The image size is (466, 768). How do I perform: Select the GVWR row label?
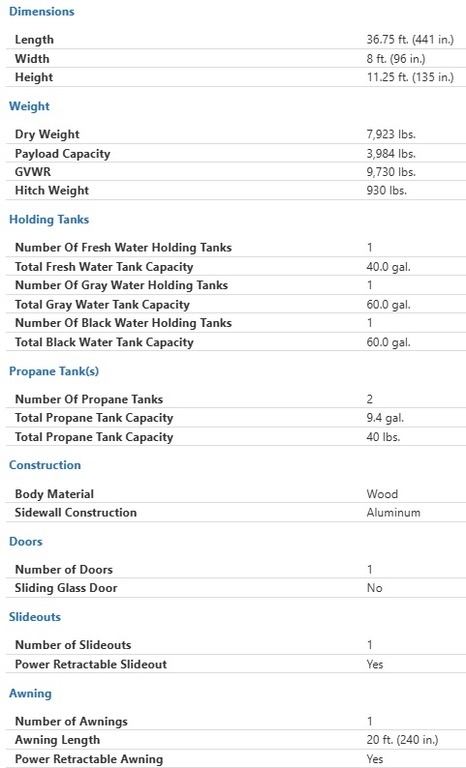33,172
